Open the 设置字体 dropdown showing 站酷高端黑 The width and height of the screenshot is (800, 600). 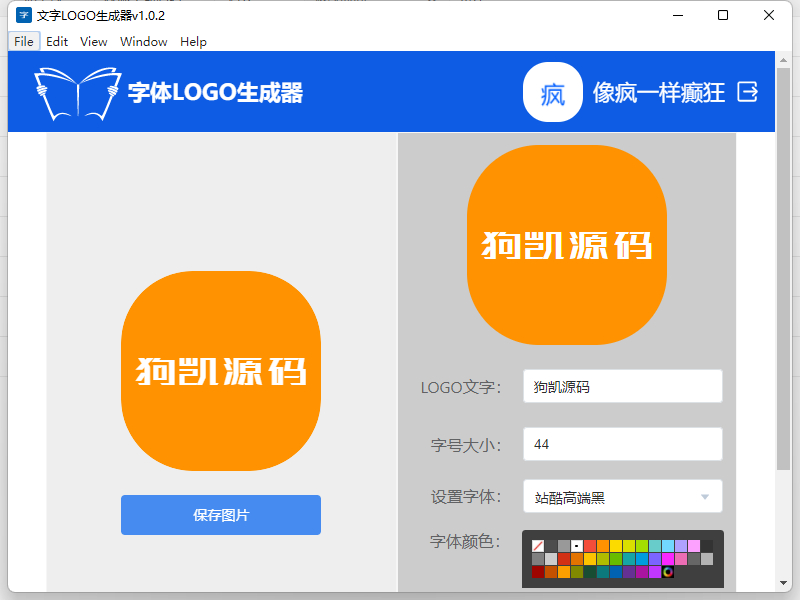coord(622,496)
